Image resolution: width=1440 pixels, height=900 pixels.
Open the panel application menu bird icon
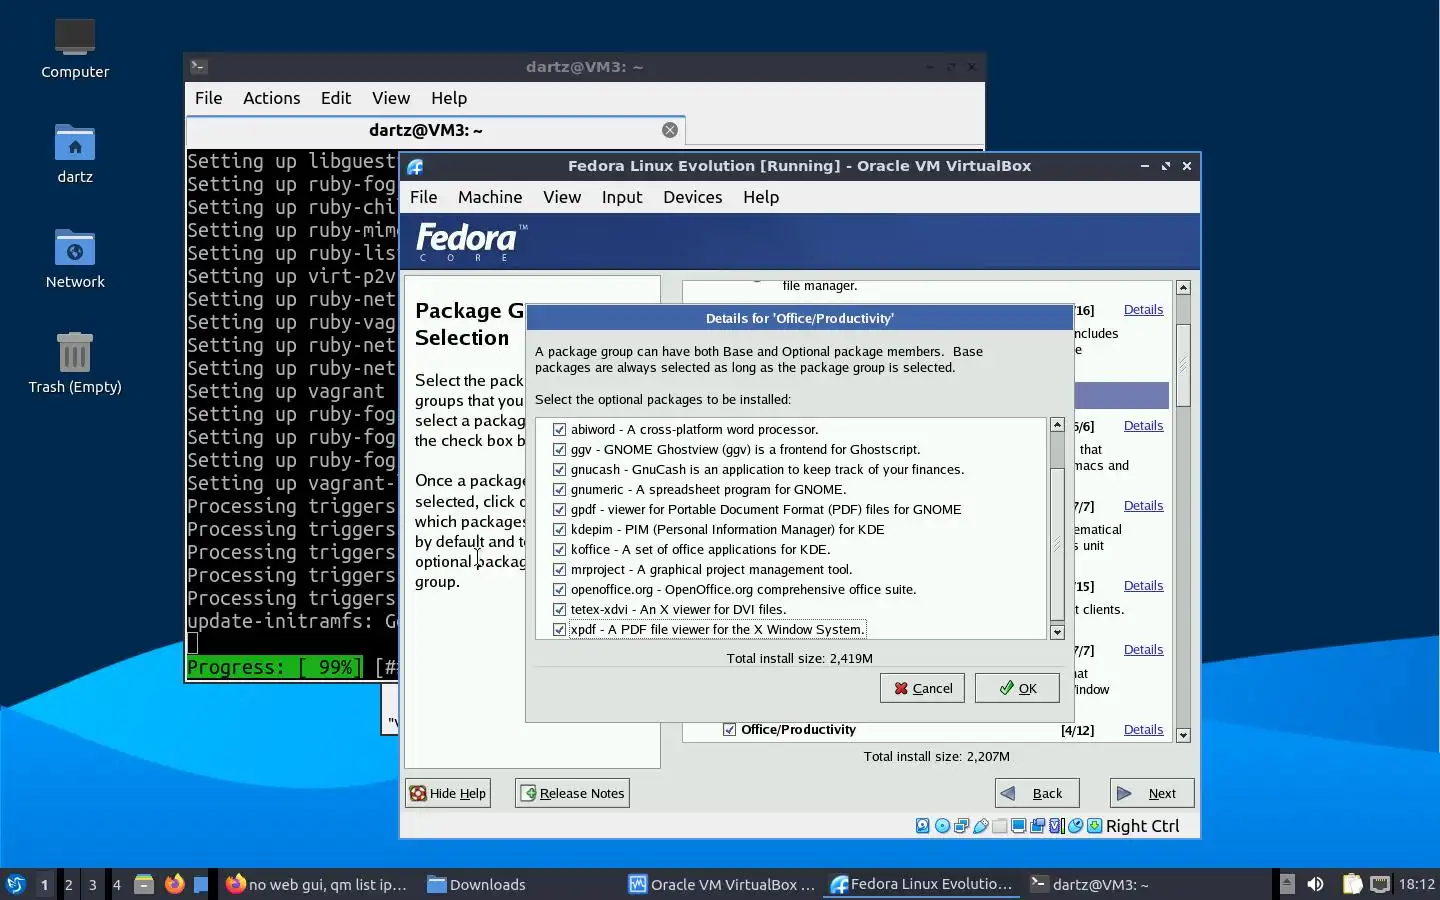pyautogui.click(x=15, y=884)
